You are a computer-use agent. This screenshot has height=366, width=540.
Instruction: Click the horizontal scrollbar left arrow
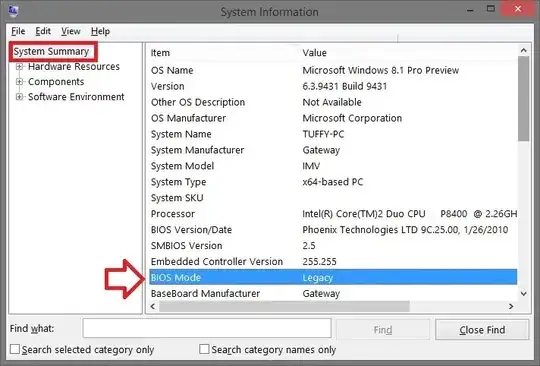pyautogui.click(x=153, y=306)
